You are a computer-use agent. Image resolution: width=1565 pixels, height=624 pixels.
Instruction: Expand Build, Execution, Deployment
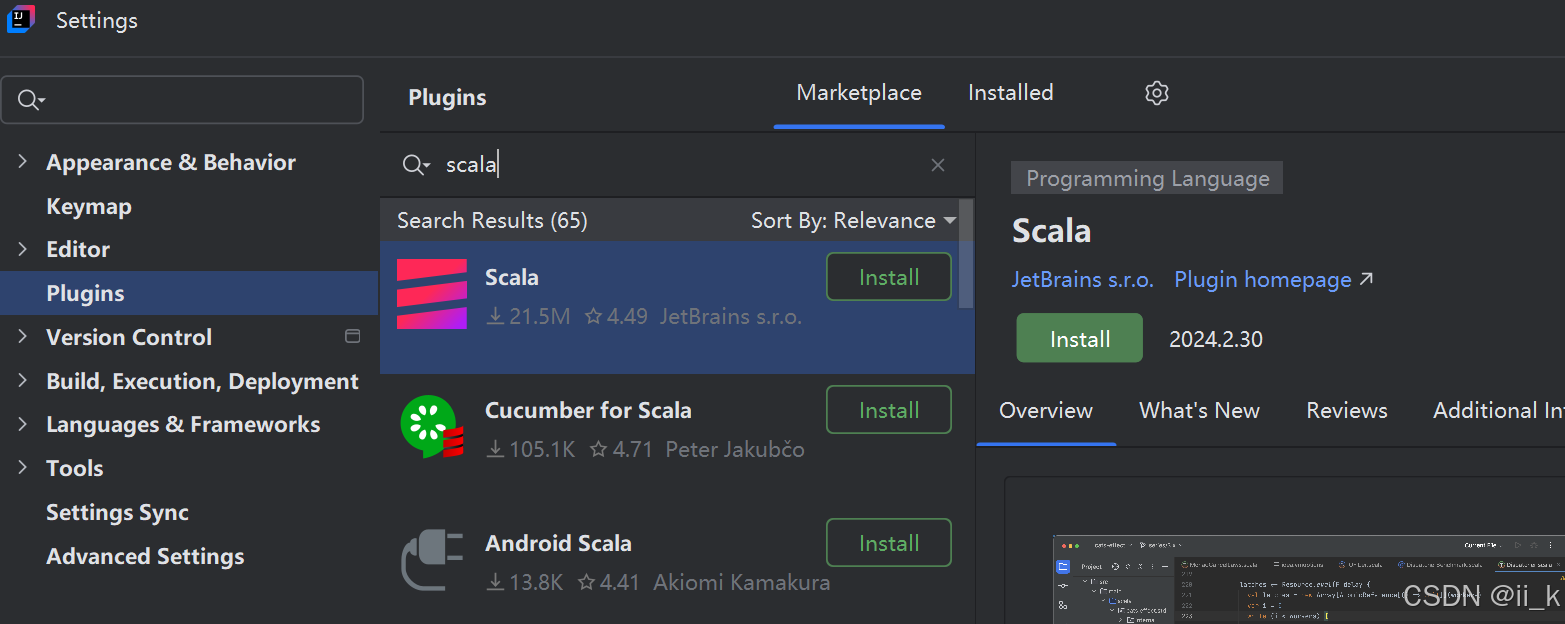[x=22, y=381]
